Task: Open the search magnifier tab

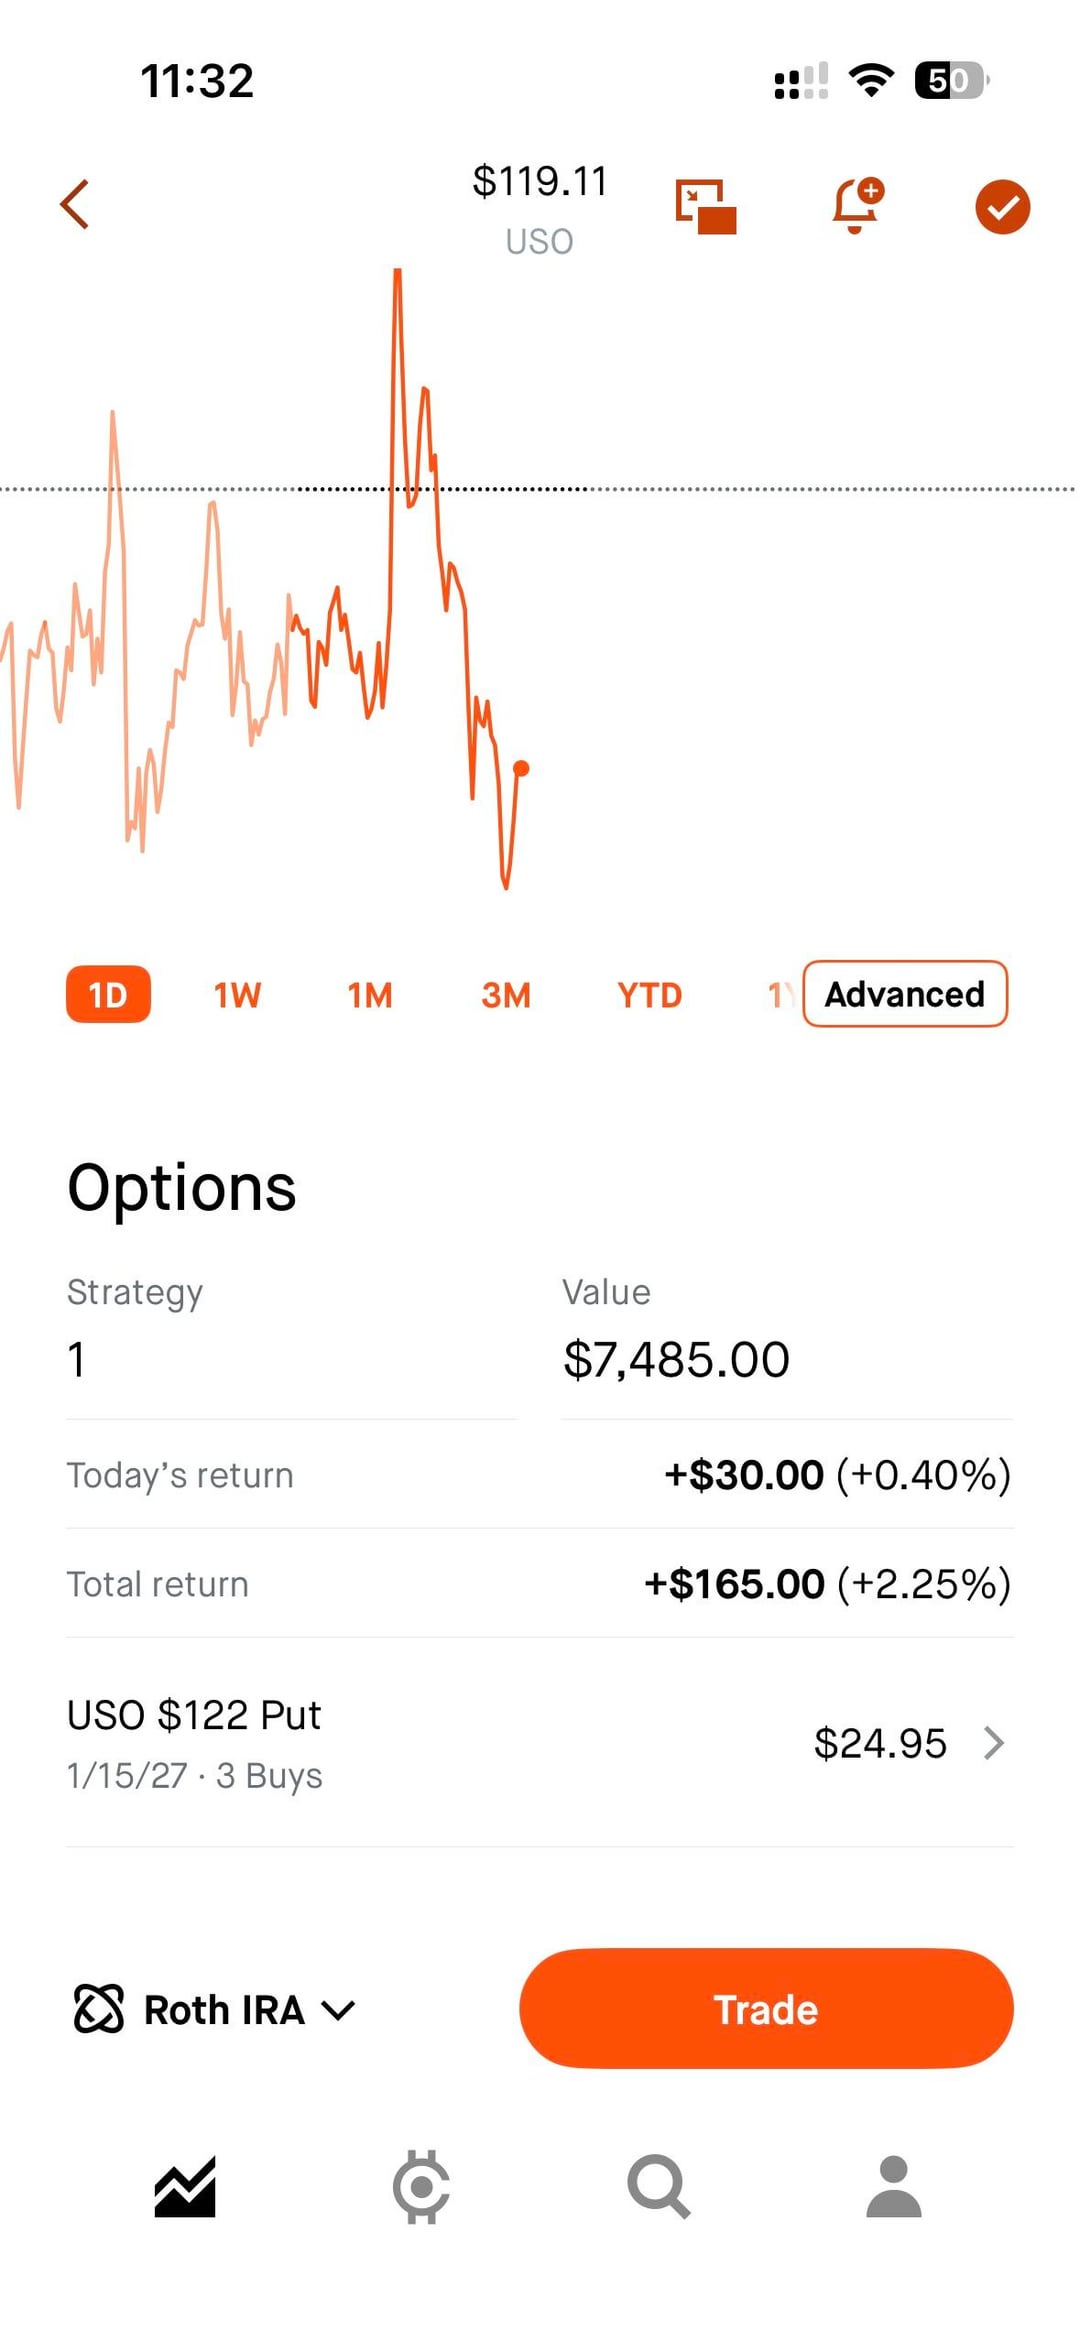Action: [x=658, y=2187]
